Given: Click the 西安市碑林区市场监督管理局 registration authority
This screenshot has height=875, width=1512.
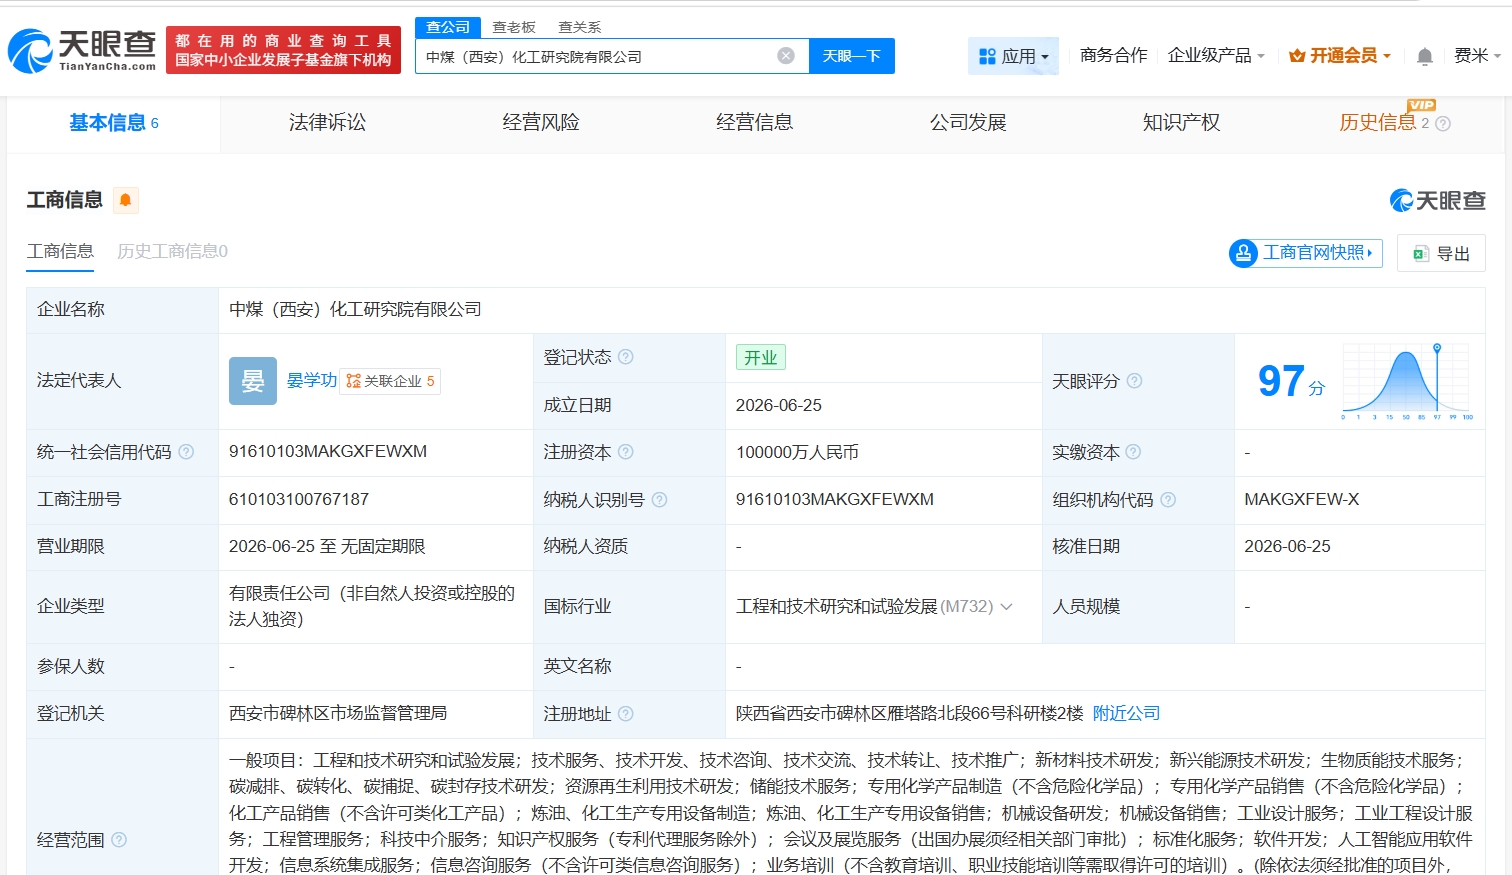Looking at the screenshot, I should coord(338,713).
